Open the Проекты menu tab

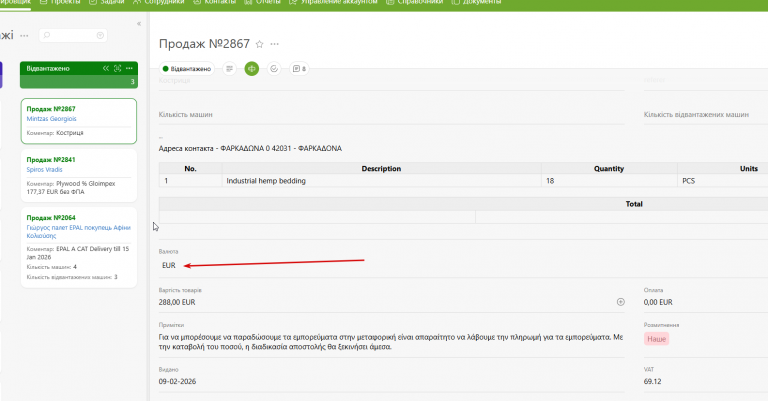point(60,2)
